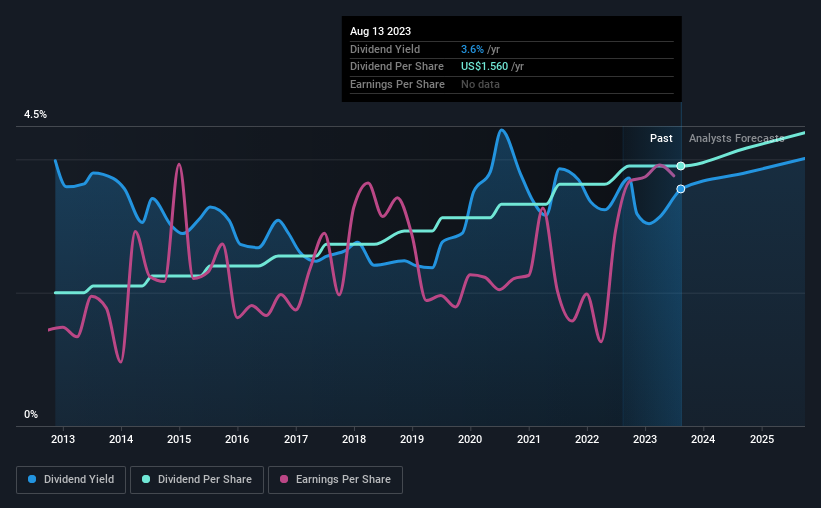This screenshot has width=821, height=508.
Task: Toggle the Dividend Yield legend button
Action: [71, 480]
